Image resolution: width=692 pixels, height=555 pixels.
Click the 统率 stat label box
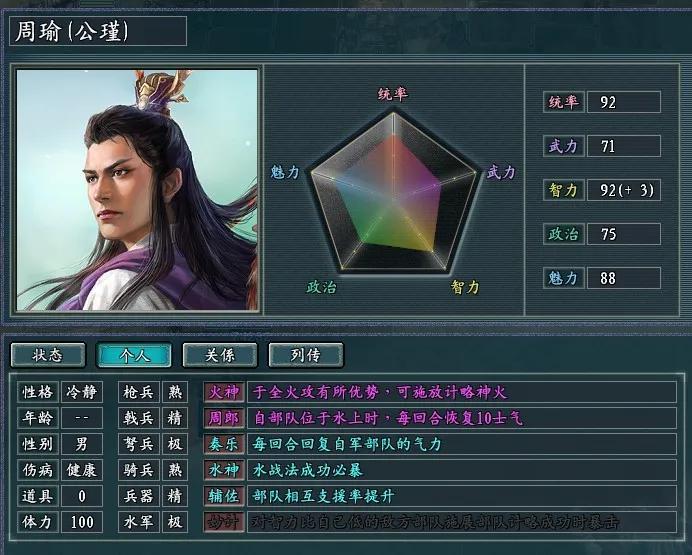tap(564, 102)
